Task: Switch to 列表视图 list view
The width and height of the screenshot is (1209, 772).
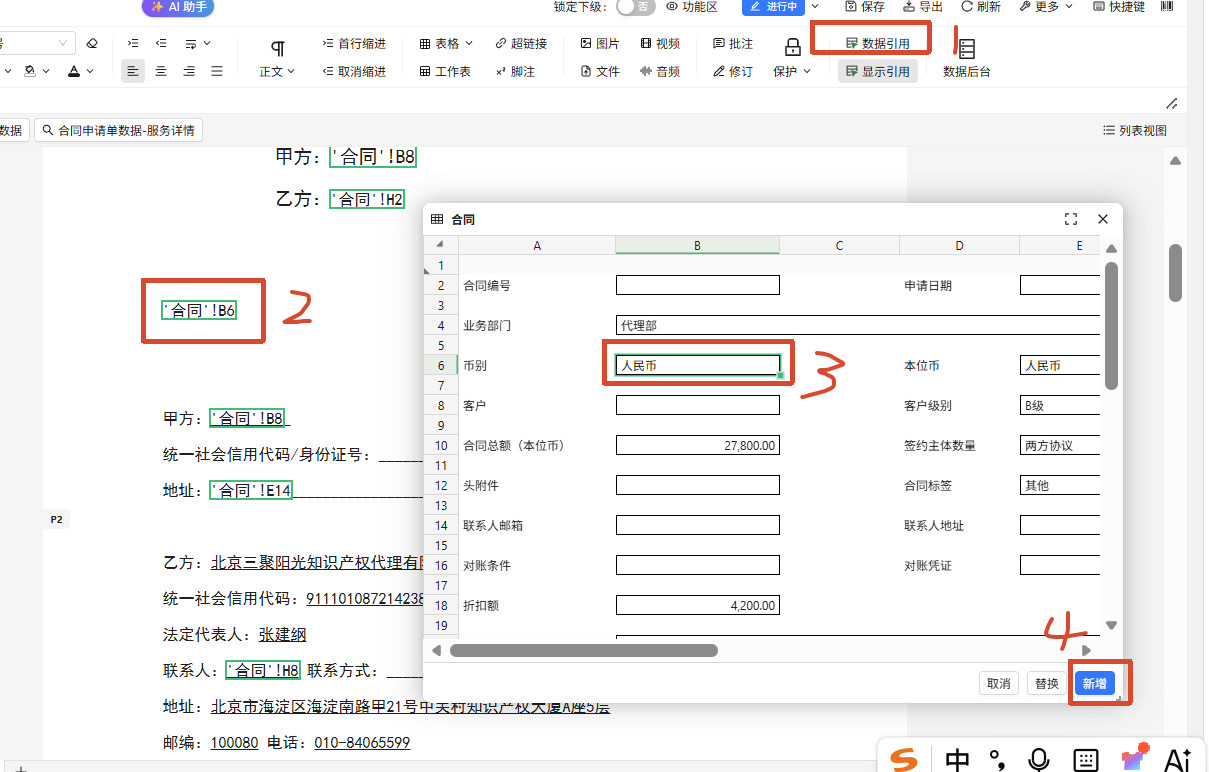Action: [x=1135, y=131]
